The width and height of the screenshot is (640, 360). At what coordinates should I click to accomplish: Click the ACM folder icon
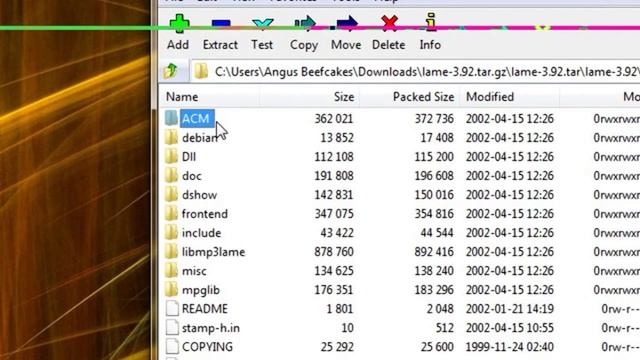pyautogui.click(x=171, y=118)
